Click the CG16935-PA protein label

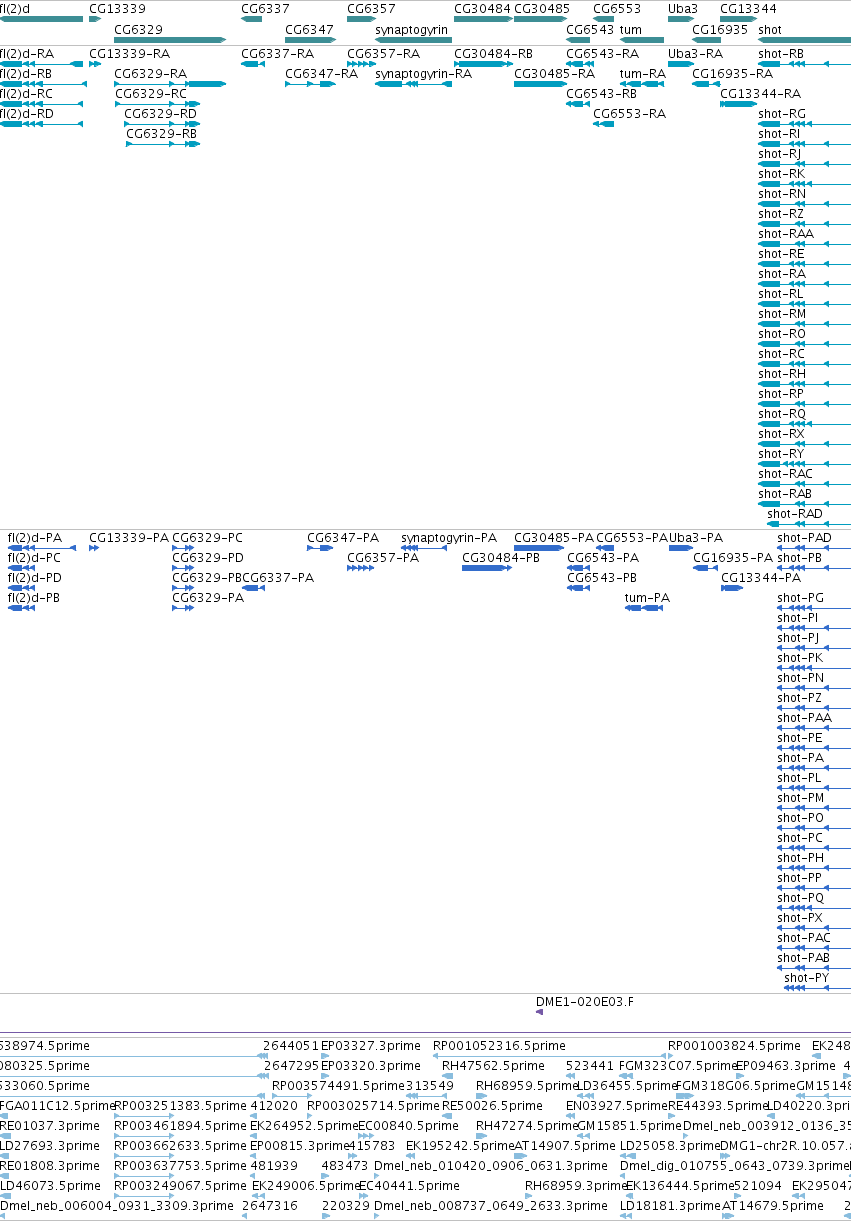point(733,557)
